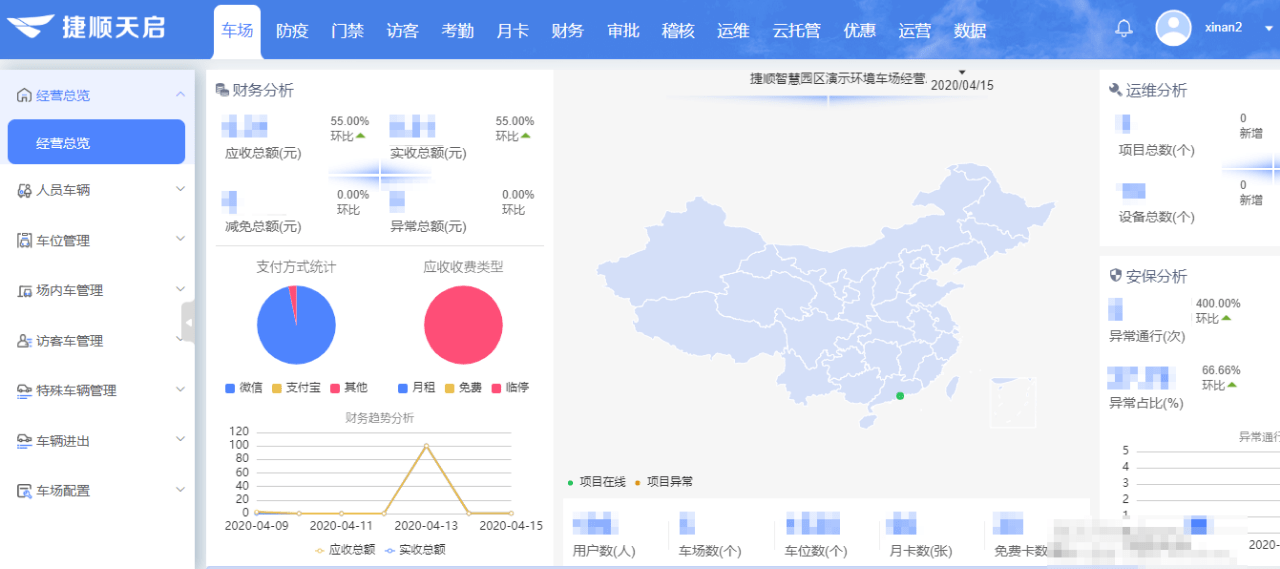Open dropdown arrow above date 2020/04/15

[x=962, y=72]
